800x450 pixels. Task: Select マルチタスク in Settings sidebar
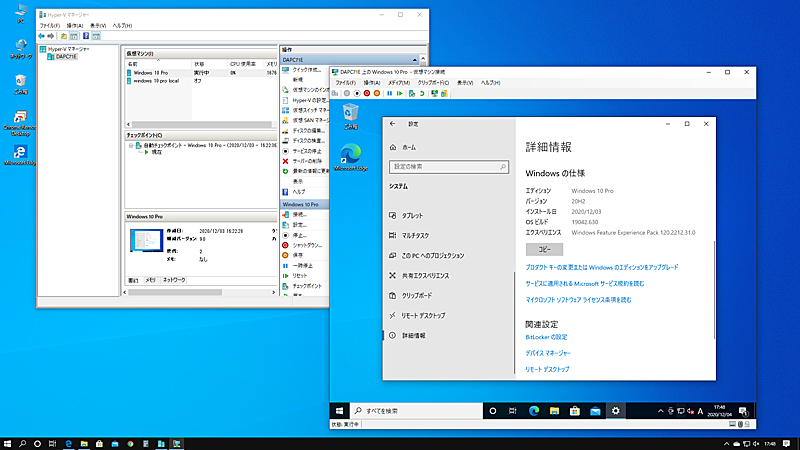tap(449, 236)
